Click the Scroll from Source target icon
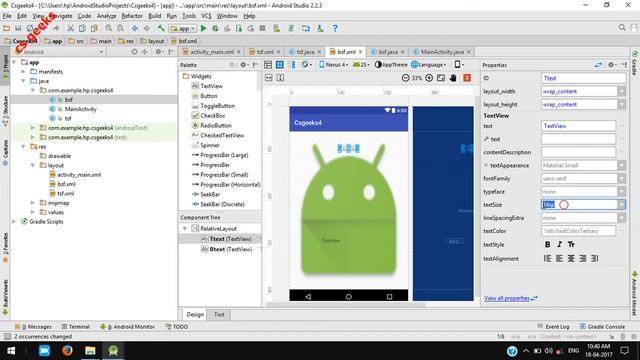 pyautogui.click(x=134, y=52)
